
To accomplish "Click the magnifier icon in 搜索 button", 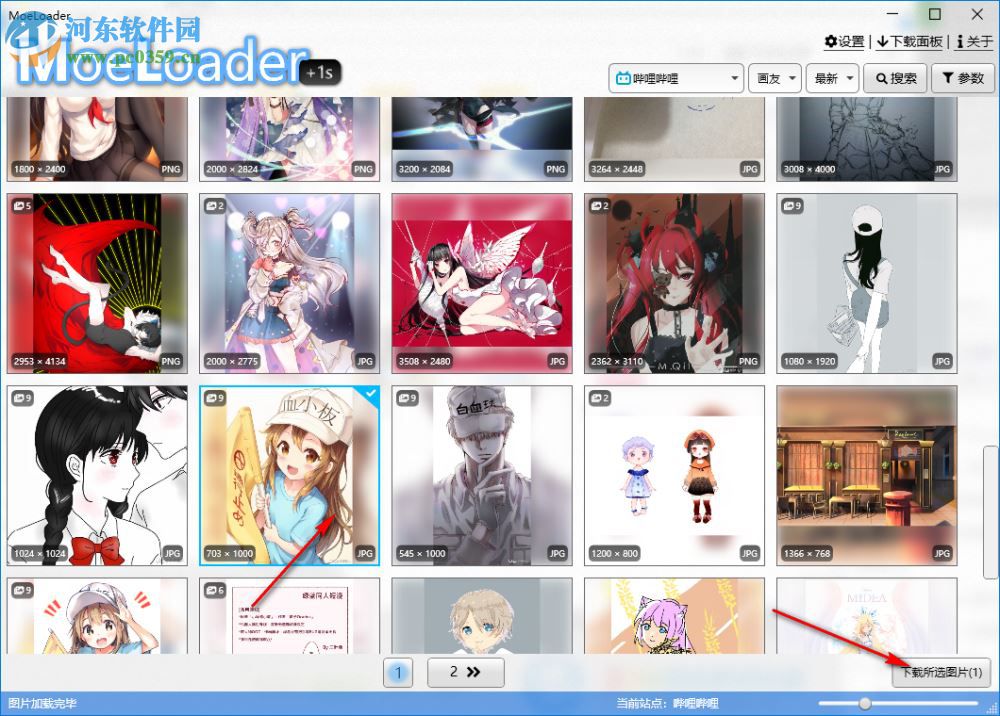I will coord(881,78).
